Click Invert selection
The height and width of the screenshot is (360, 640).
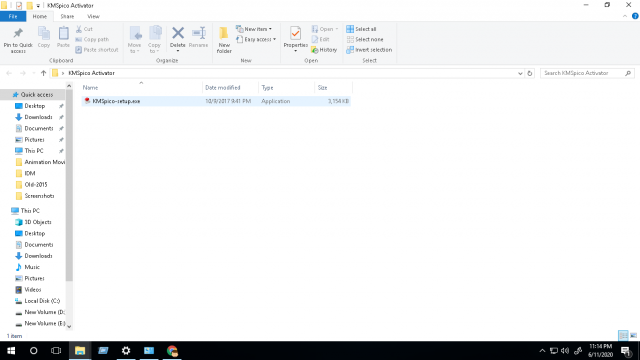click(369, 50)
